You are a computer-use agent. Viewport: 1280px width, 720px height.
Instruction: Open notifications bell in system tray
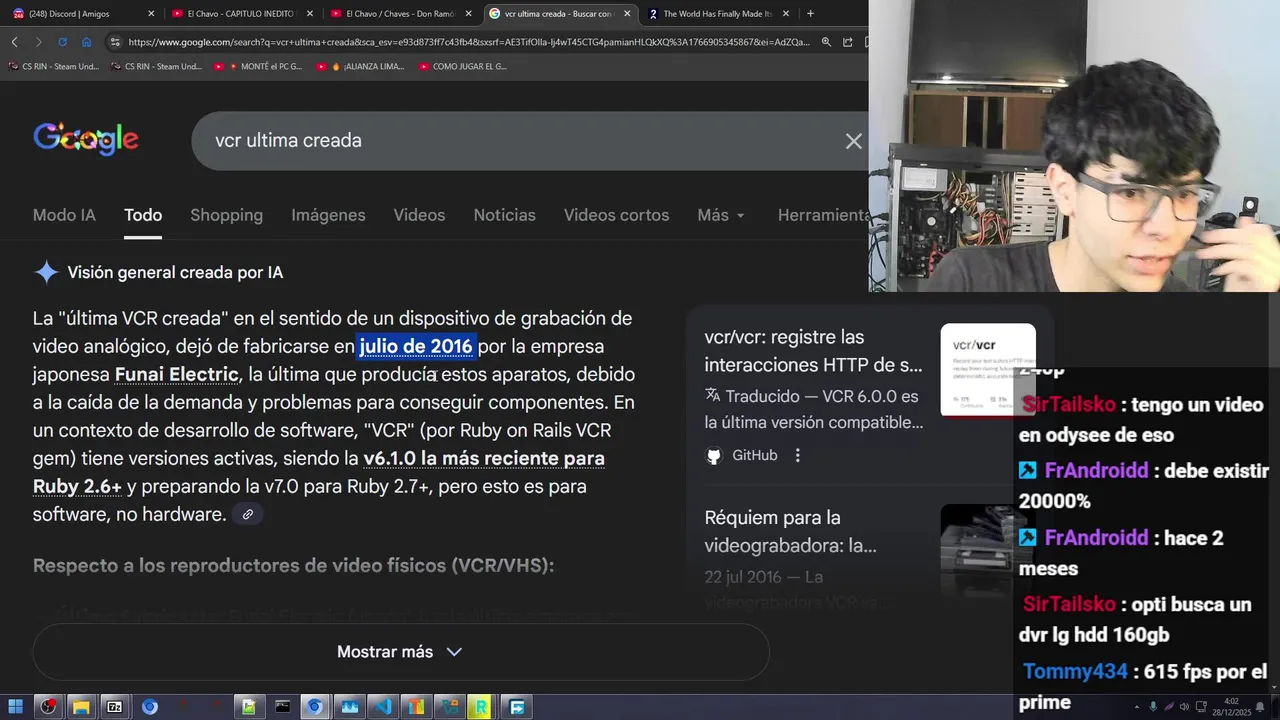[x=1261, y=707]
